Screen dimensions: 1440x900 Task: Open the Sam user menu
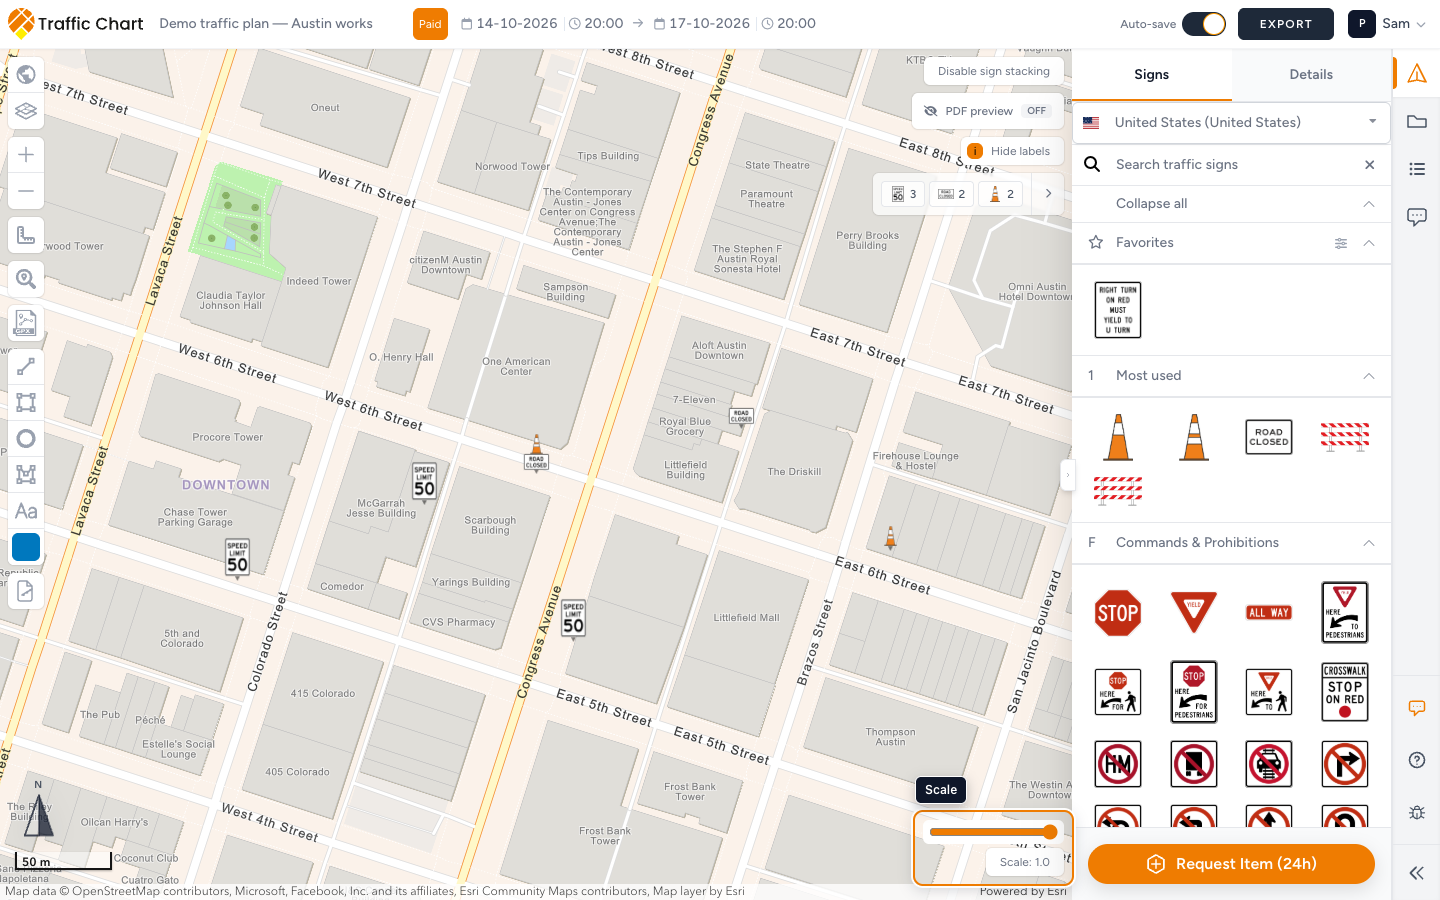[x=1388, y=24]
